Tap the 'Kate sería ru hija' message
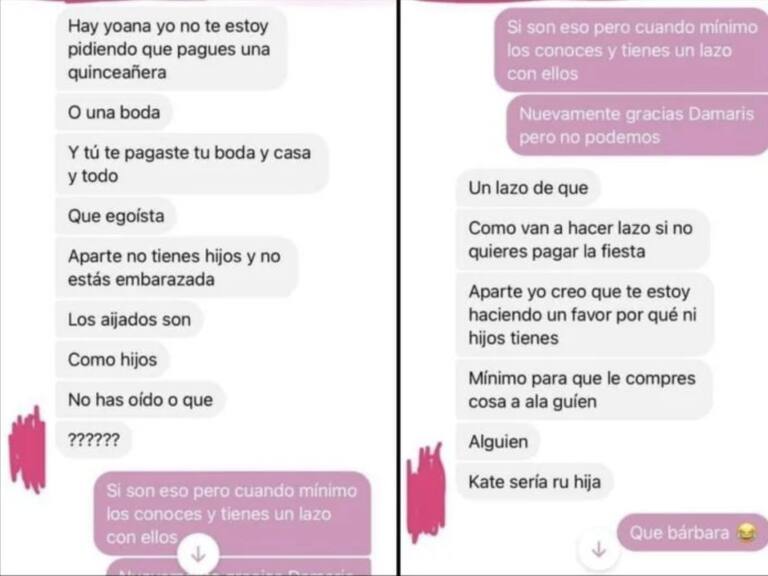 [x=534, y=481]
